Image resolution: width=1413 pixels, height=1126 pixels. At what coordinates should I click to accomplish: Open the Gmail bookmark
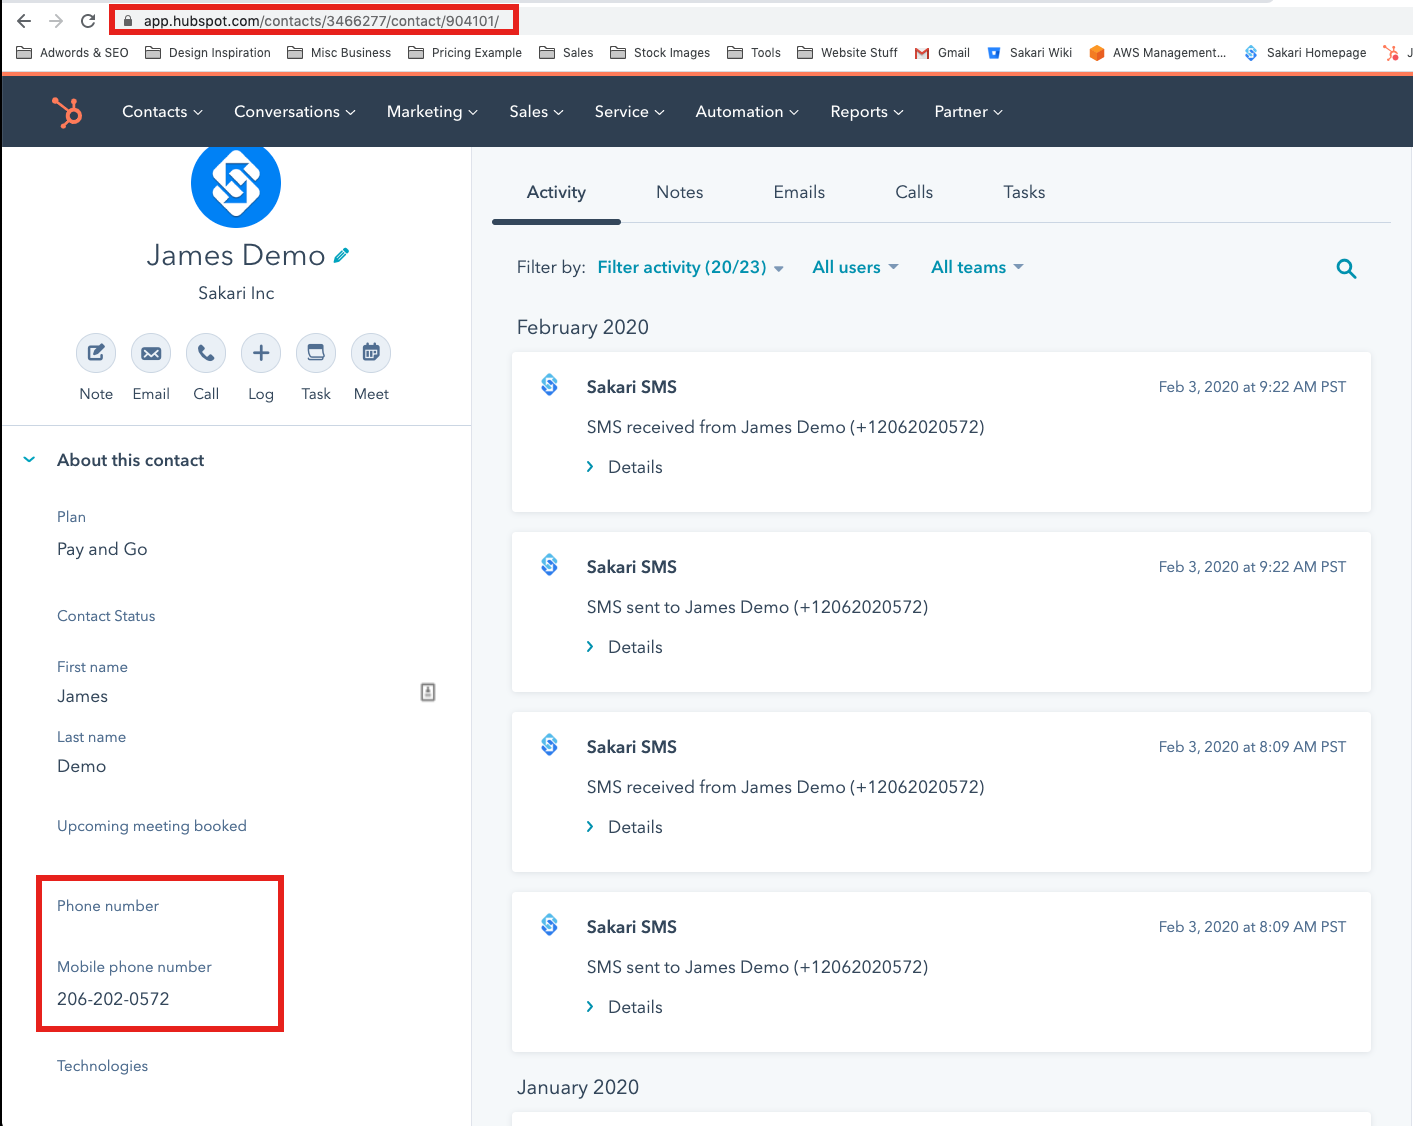pyautogui.click(x=942, y=53)
